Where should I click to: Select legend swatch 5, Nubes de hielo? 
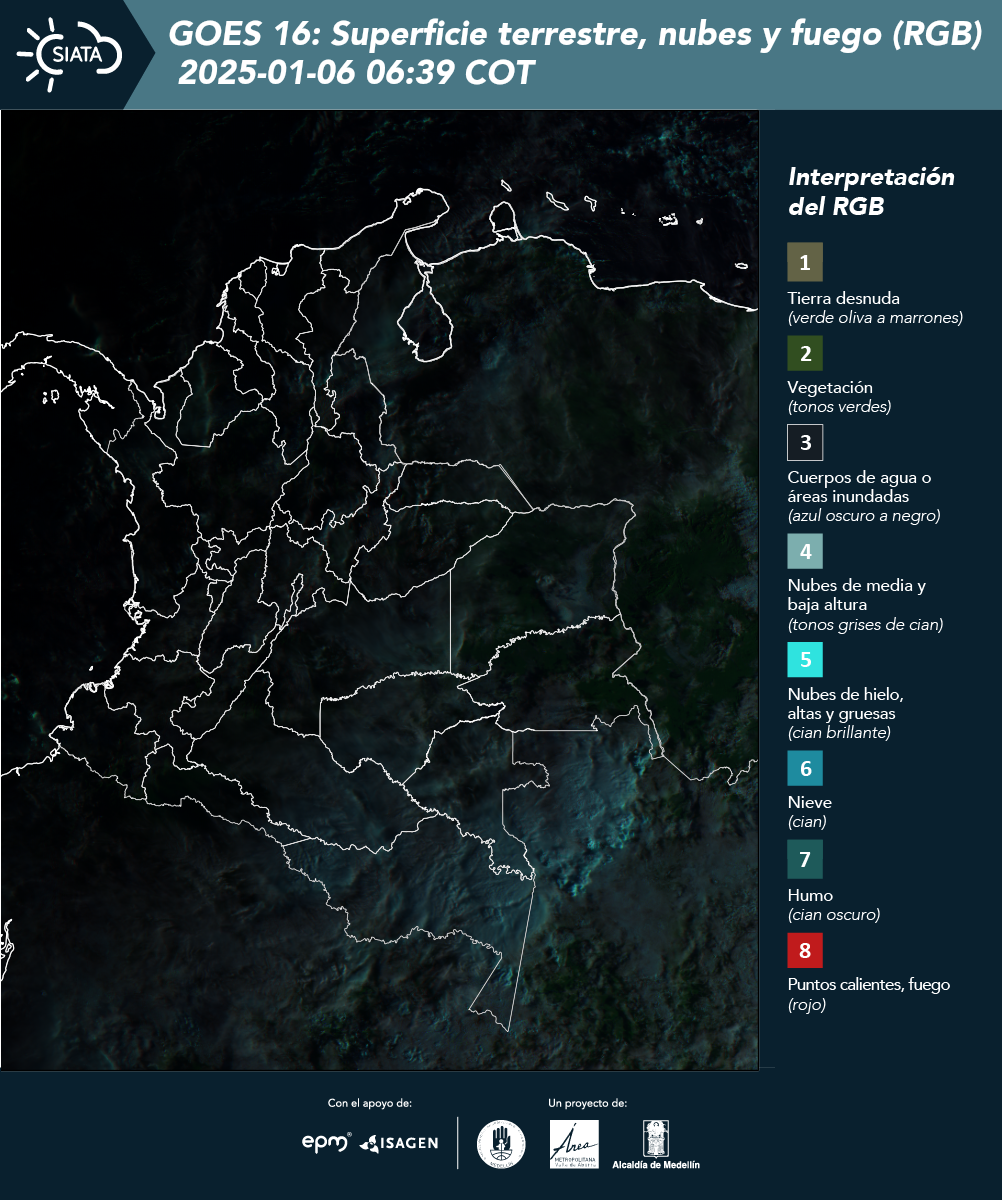805,660
